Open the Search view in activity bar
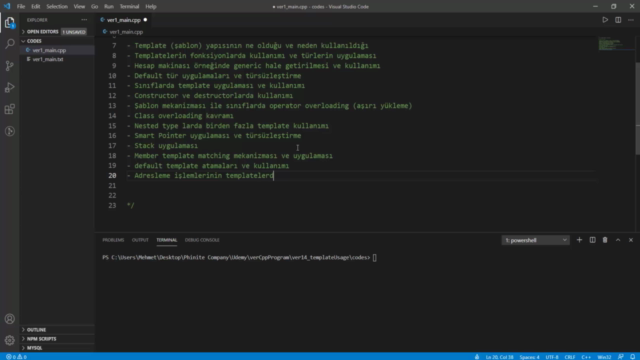The height and width of the screenshot is (360, 640). [x=9, y=44]
